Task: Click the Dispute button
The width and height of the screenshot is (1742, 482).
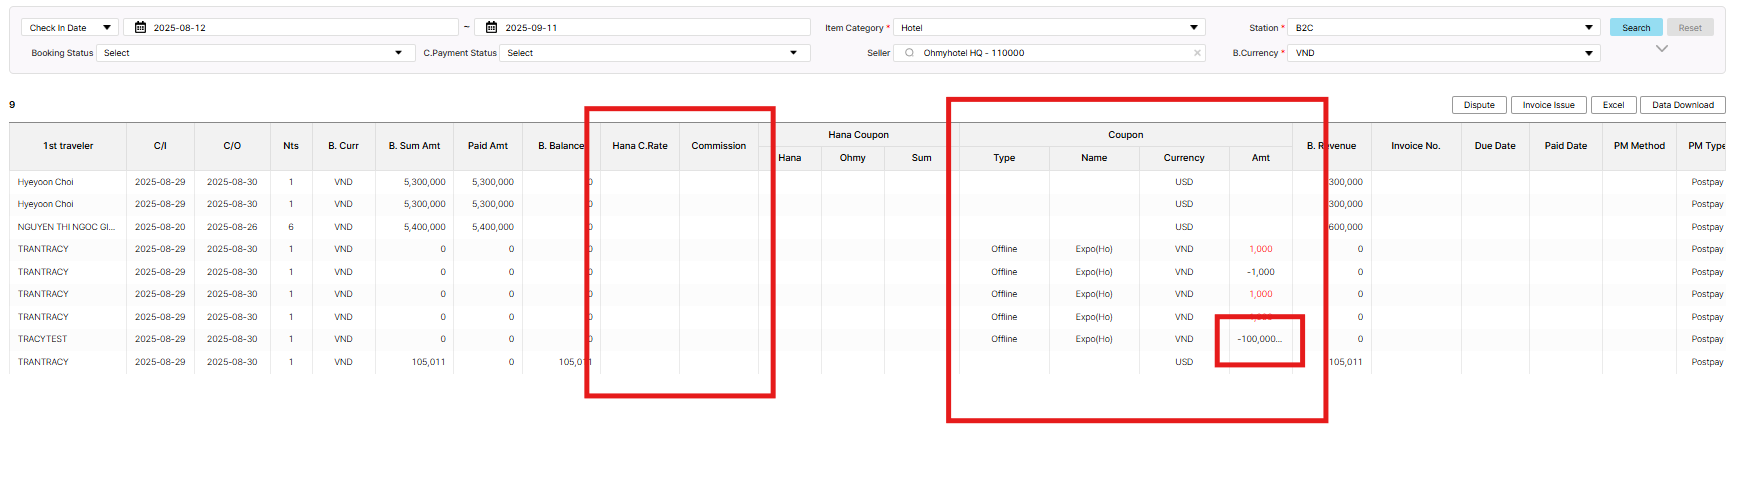Action: pyautogui.click(x=1478, y=105)
